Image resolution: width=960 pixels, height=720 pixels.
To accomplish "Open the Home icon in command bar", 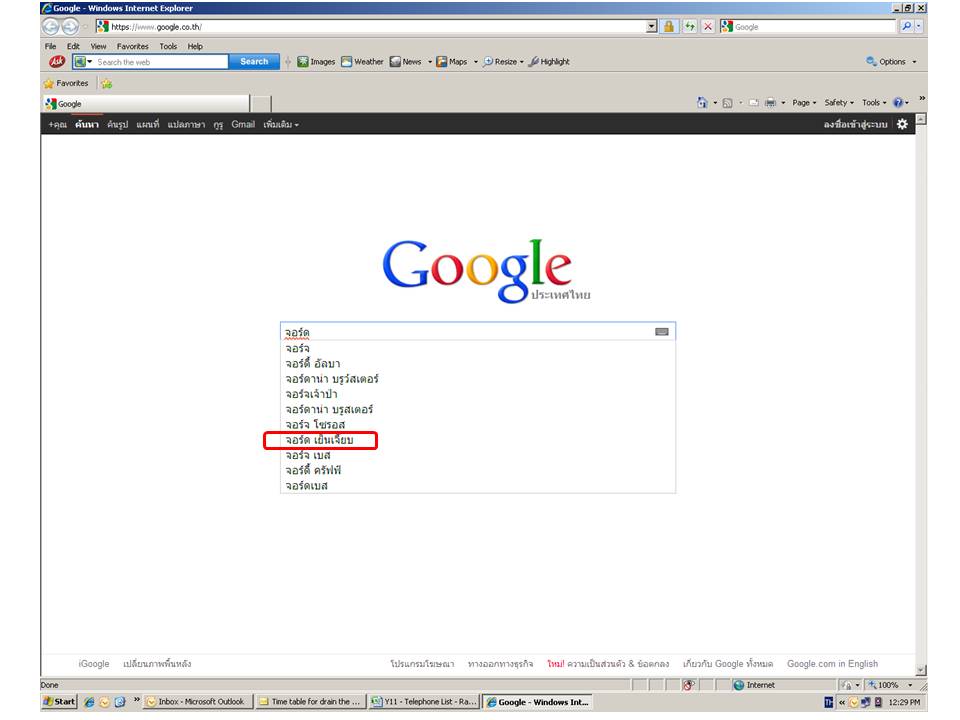I will [702, 103].
